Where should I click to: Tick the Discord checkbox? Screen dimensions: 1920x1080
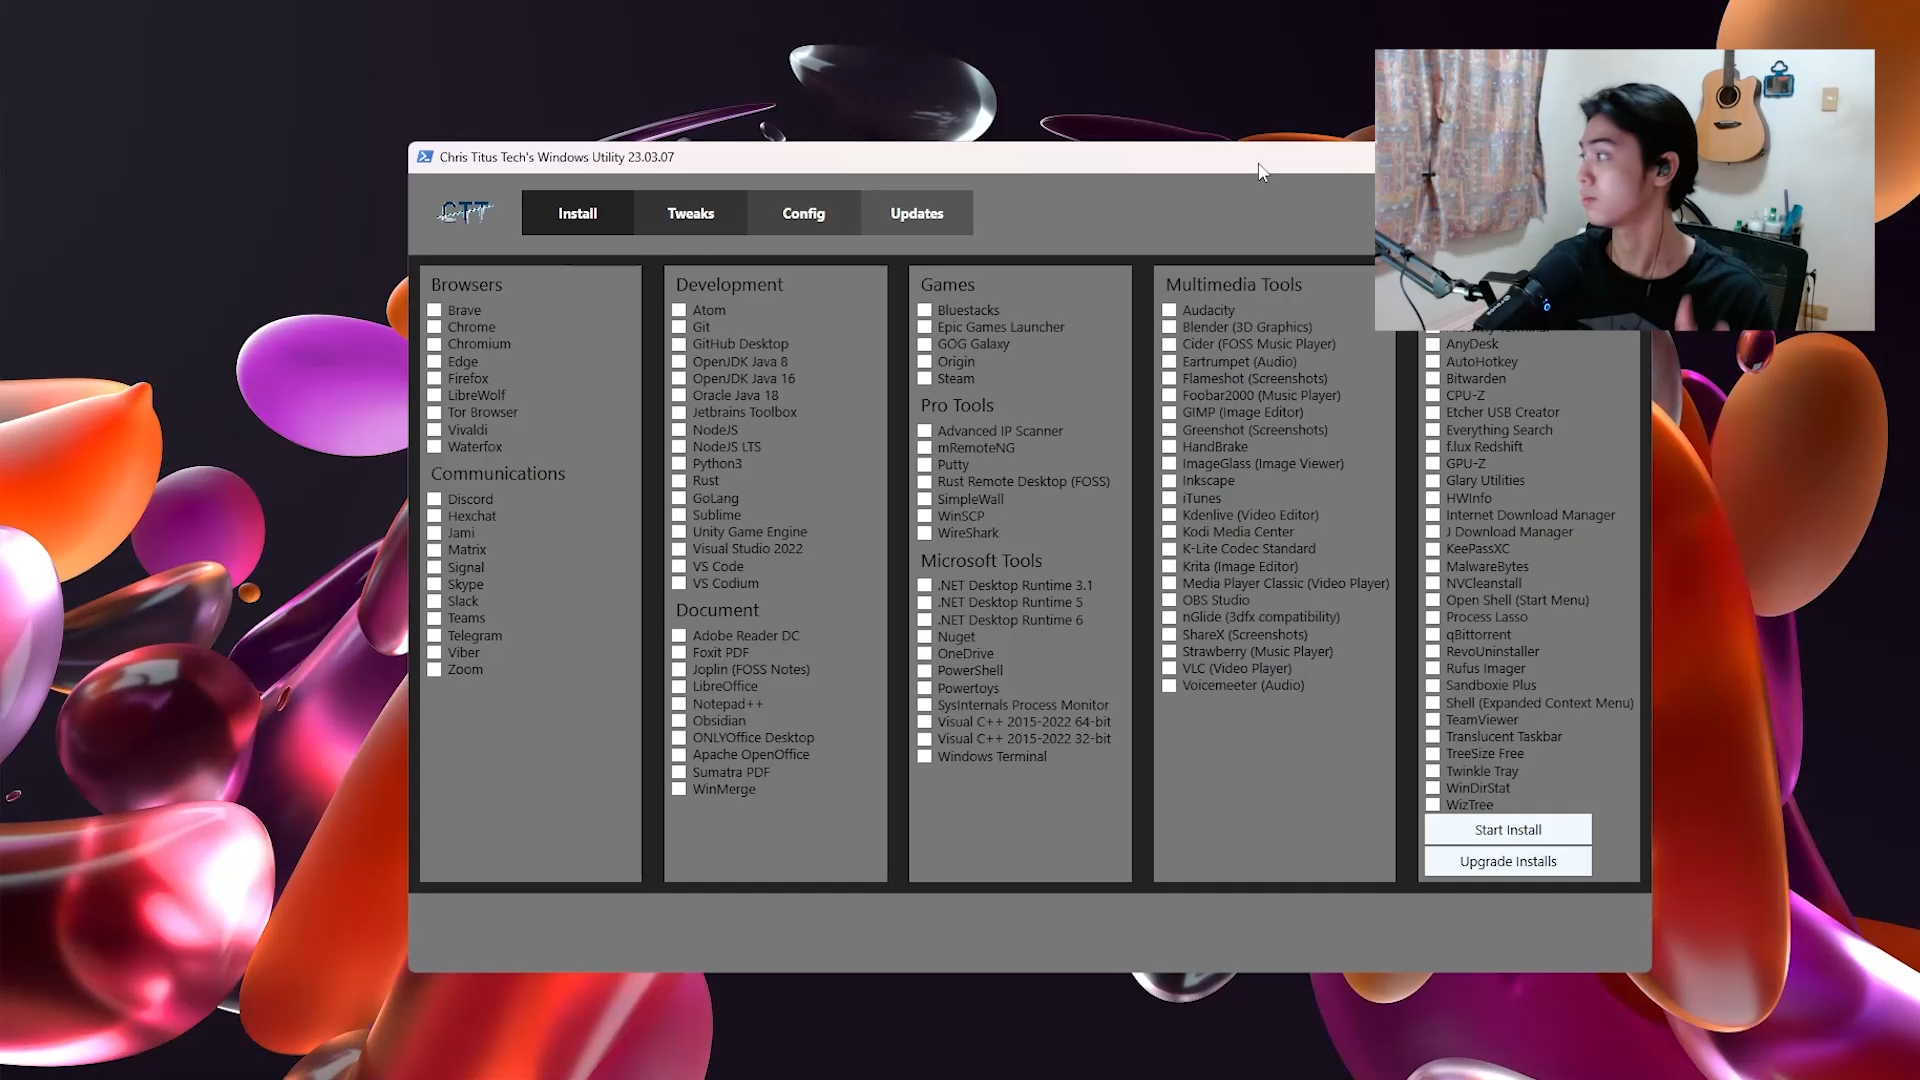tap(435, 499)
